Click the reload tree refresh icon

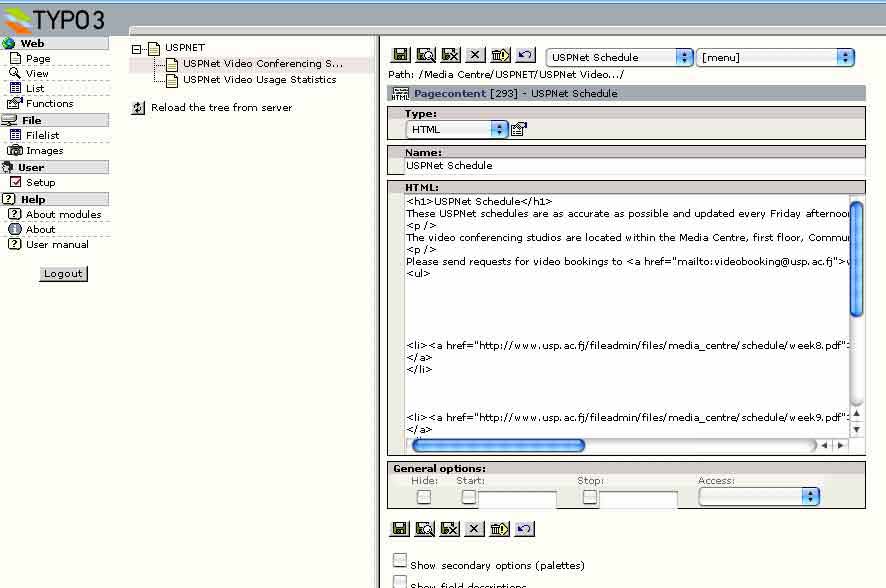(x=138, y=108)
